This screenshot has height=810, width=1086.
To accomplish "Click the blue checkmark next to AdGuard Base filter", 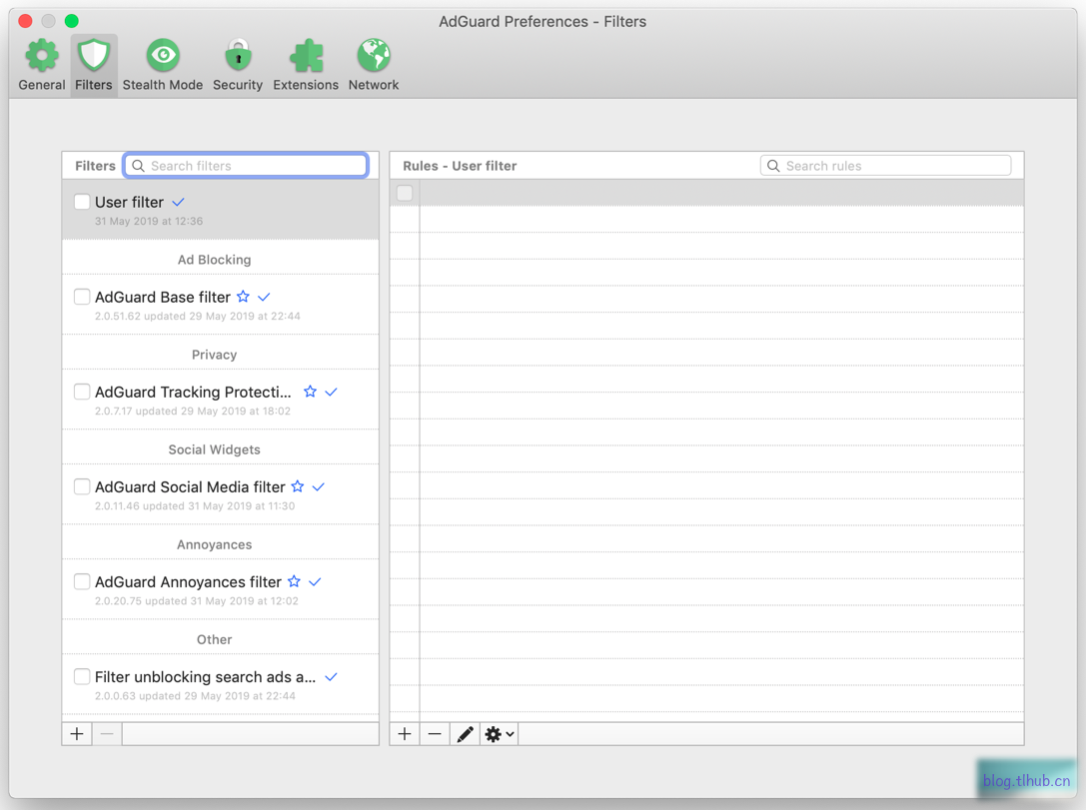I will pyautogui.click(x=264, y=297).
